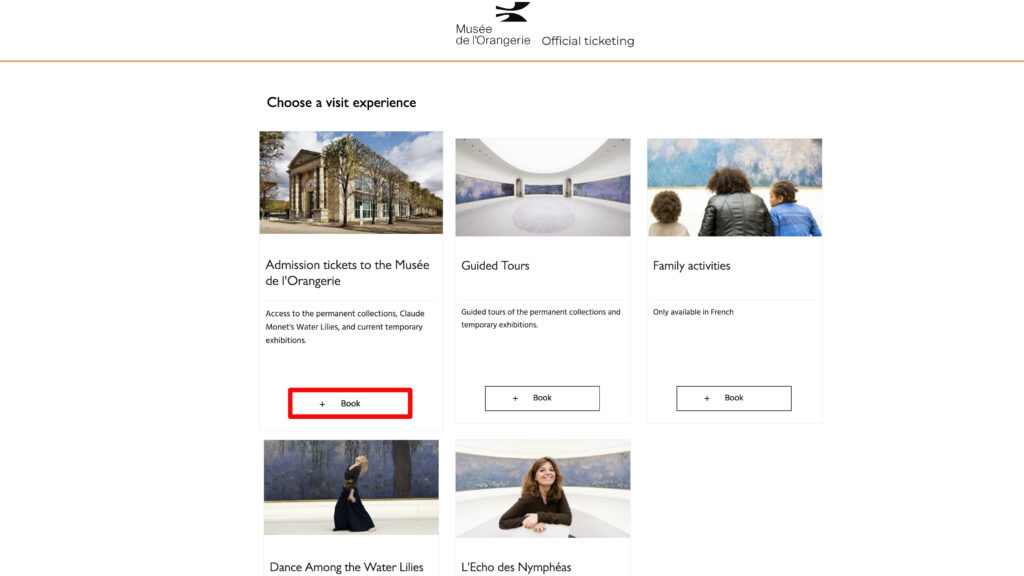Screen dimensions: 1024x576
Task: Click the Guided Tours card title
Action: 495,266
